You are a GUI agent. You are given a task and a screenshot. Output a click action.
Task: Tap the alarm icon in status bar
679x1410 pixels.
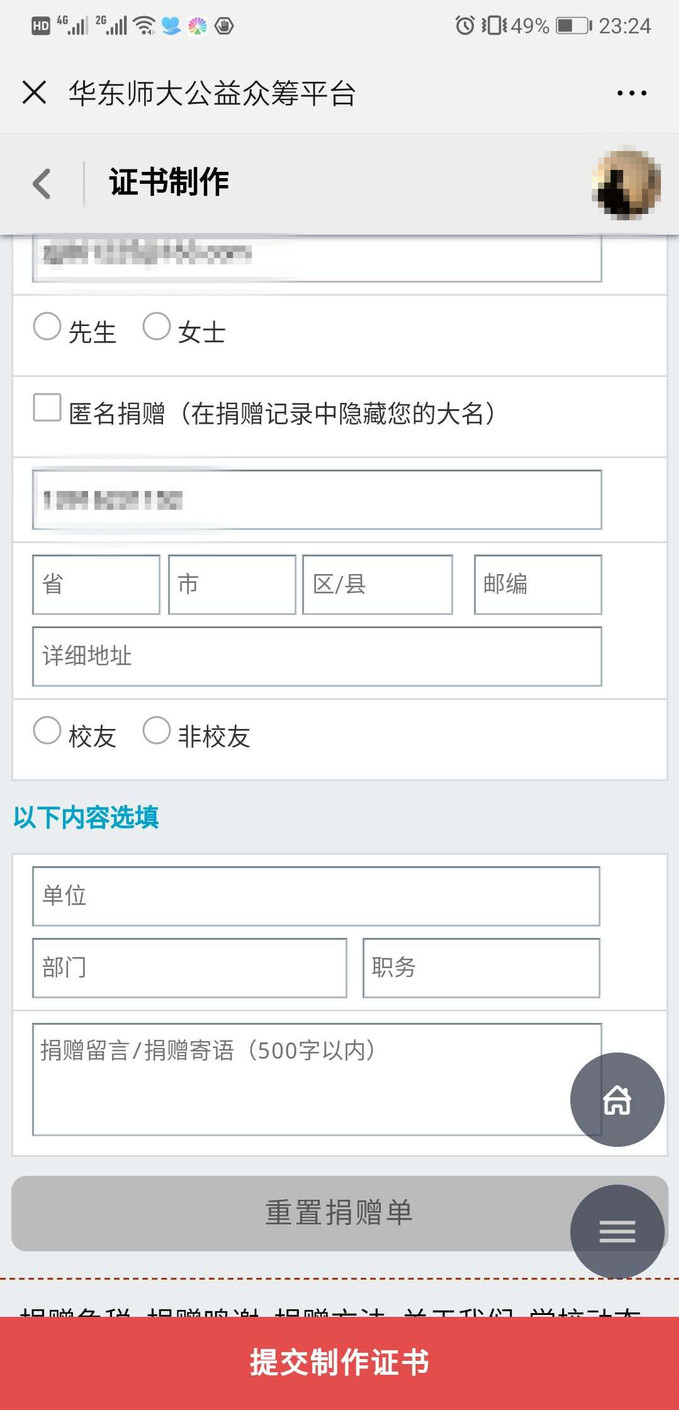pos(465,26)
